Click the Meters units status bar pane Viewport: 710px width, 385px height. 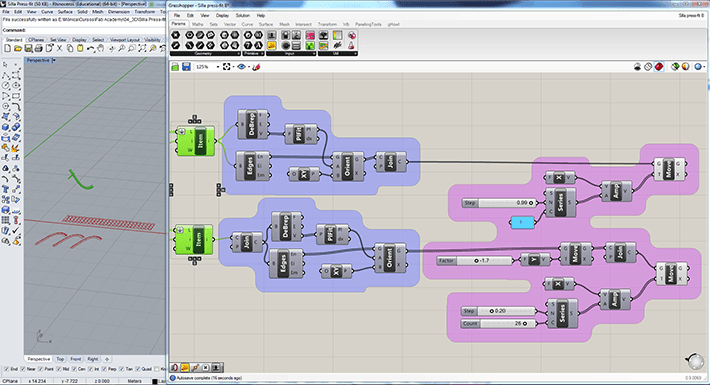134,381
